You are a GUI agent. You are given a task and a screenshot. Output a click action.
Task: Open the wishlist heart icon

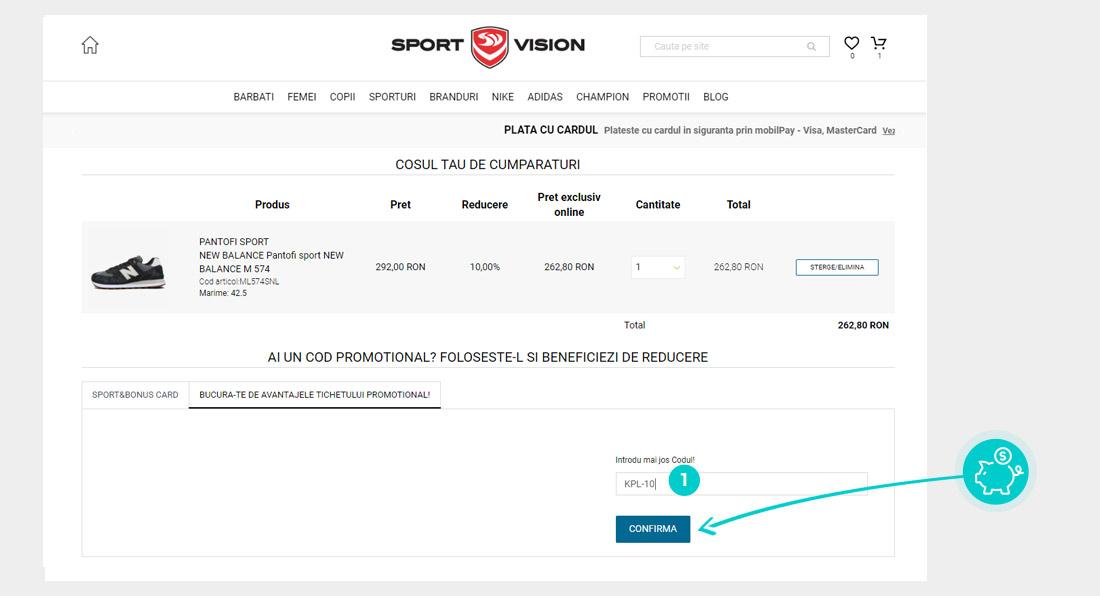pos(852,43)
